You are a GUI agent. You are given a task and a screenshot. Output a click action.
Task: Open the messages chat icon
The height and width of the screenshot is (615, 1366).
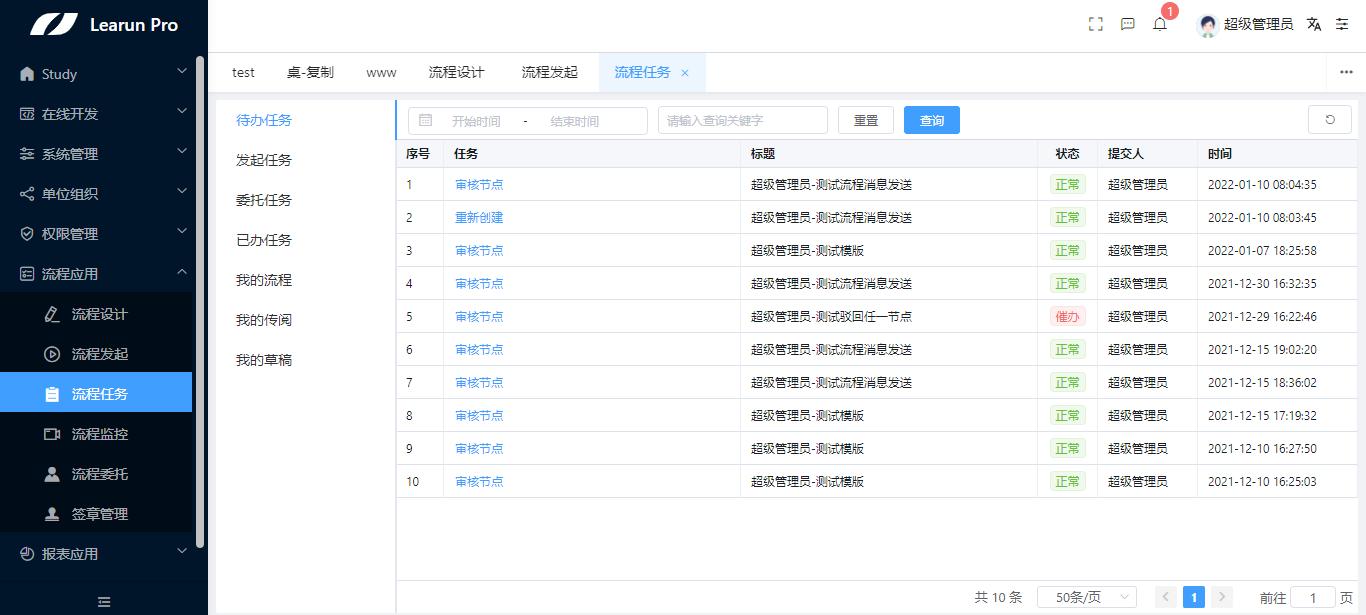pos(1128,24)
